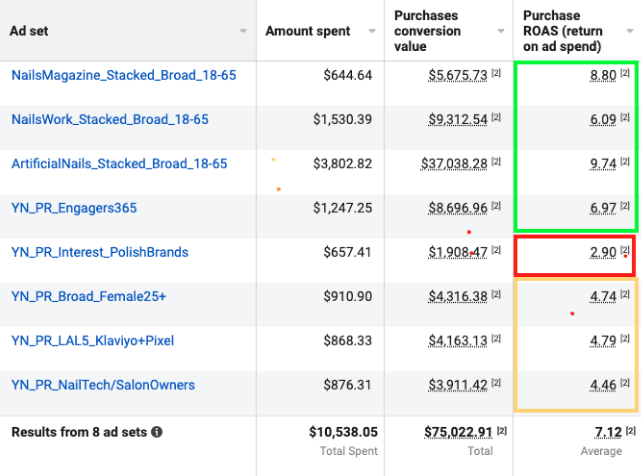Open the YN_PR_Engagers365 ad set
641x476 pixels.
74,208
